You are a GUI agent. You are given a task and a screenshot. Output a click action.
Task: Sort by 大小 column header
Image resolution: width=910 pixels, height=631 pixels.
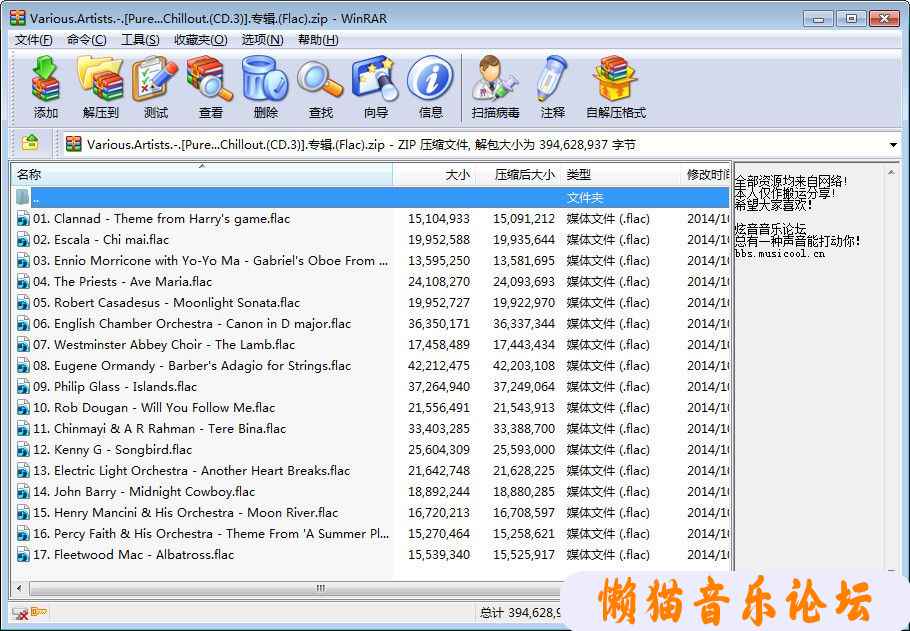pos(434,175)
